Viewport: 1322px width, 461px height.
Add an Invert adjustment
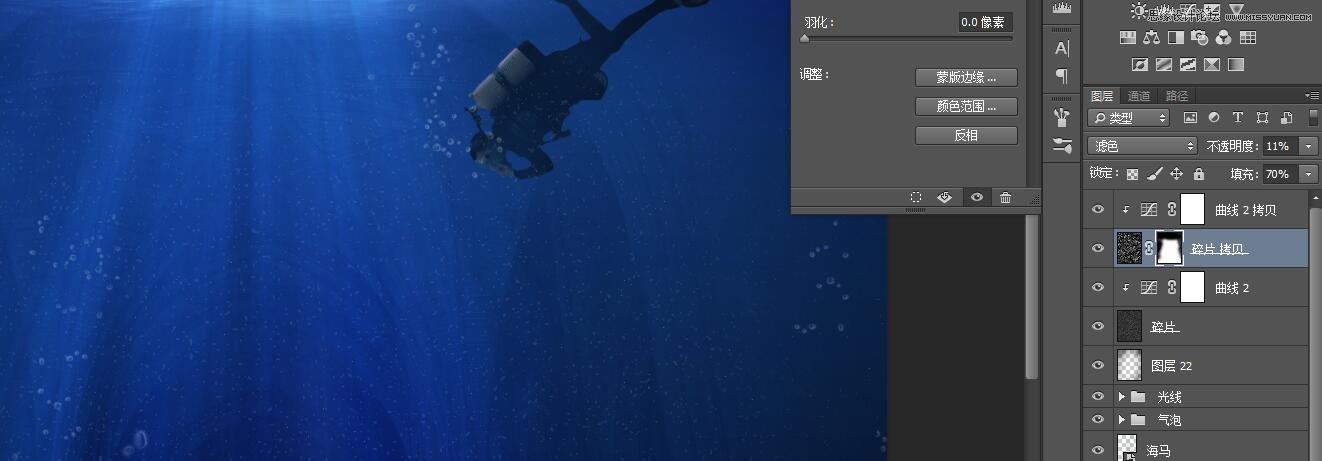(1139, 65)
